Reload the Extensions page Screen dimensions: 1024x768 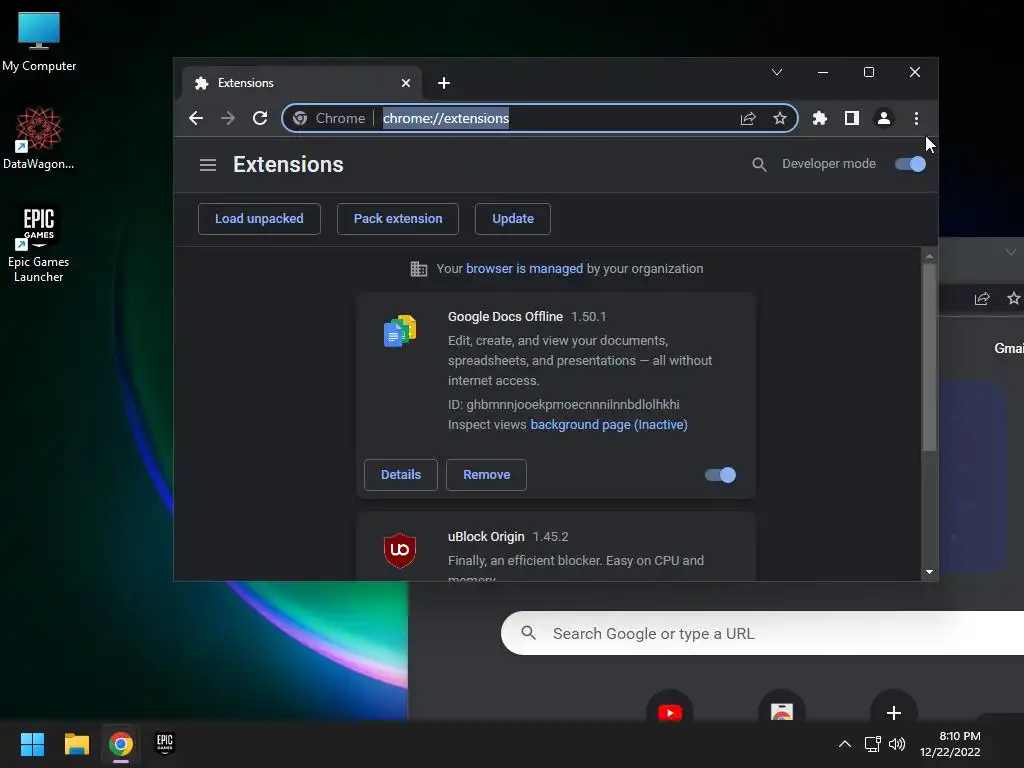point(260,118)
